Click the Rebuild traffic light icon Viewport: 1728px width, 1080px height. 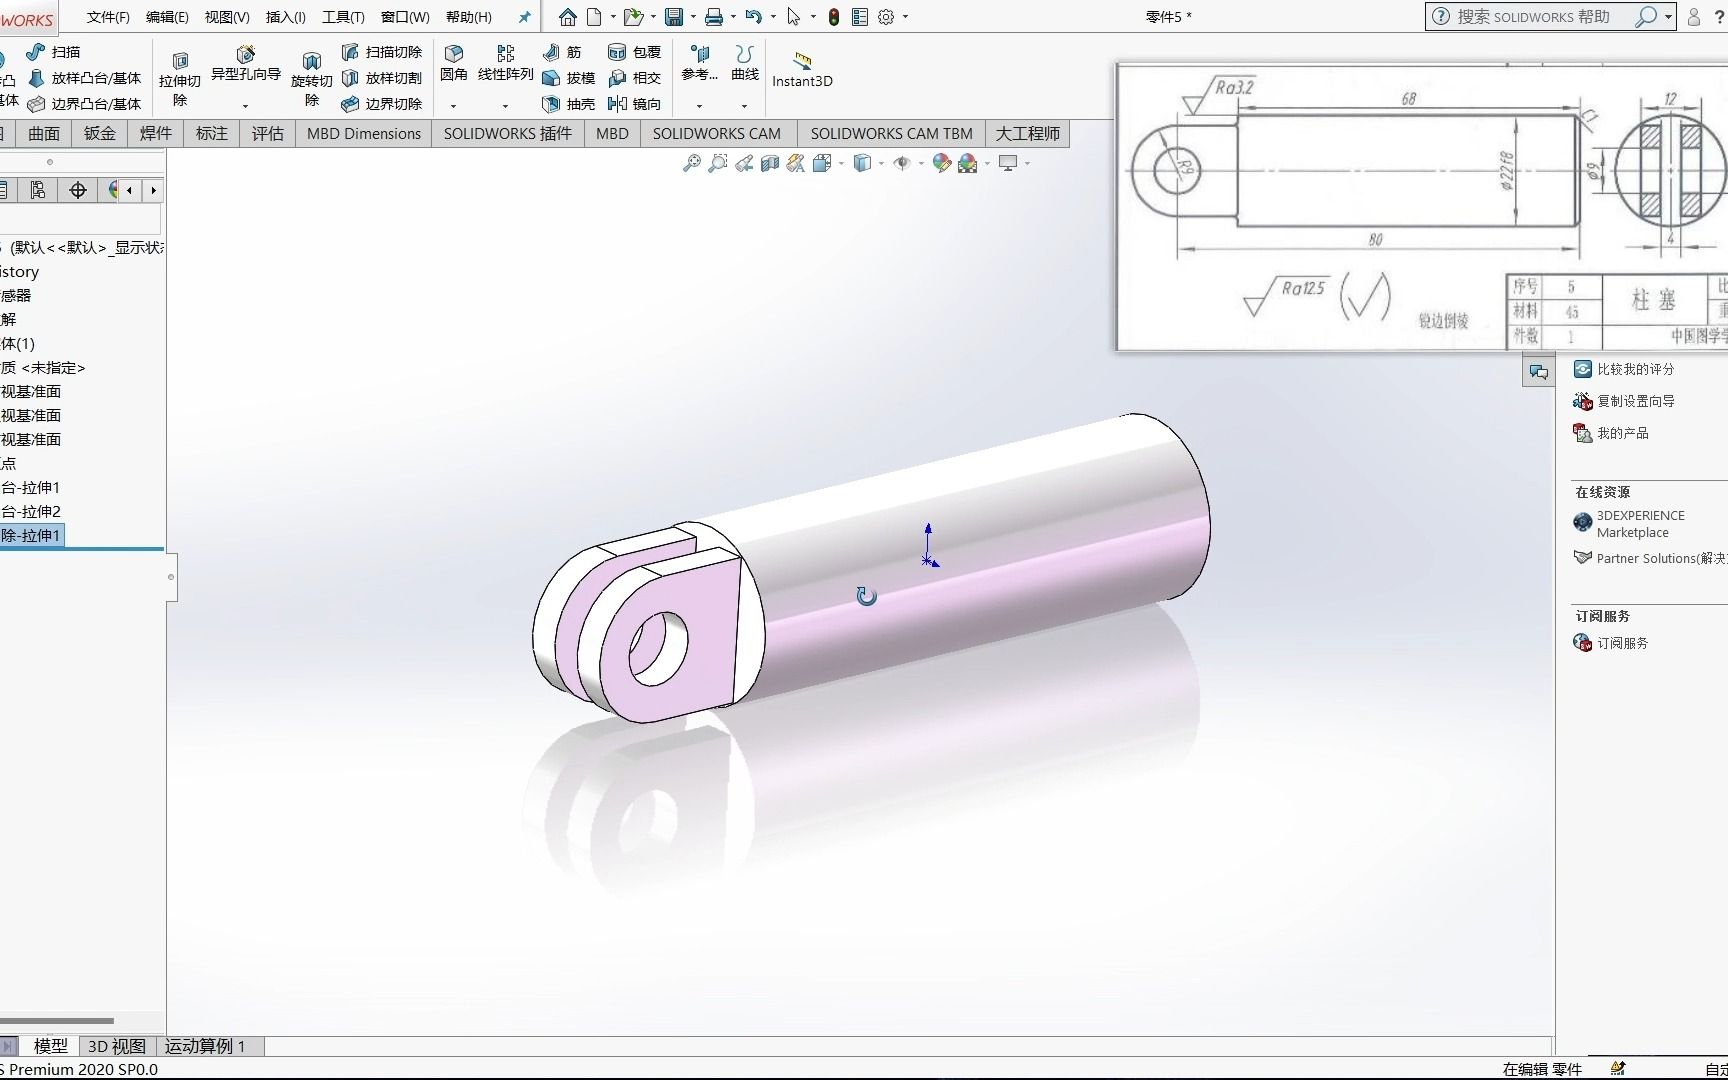(834, 17)
